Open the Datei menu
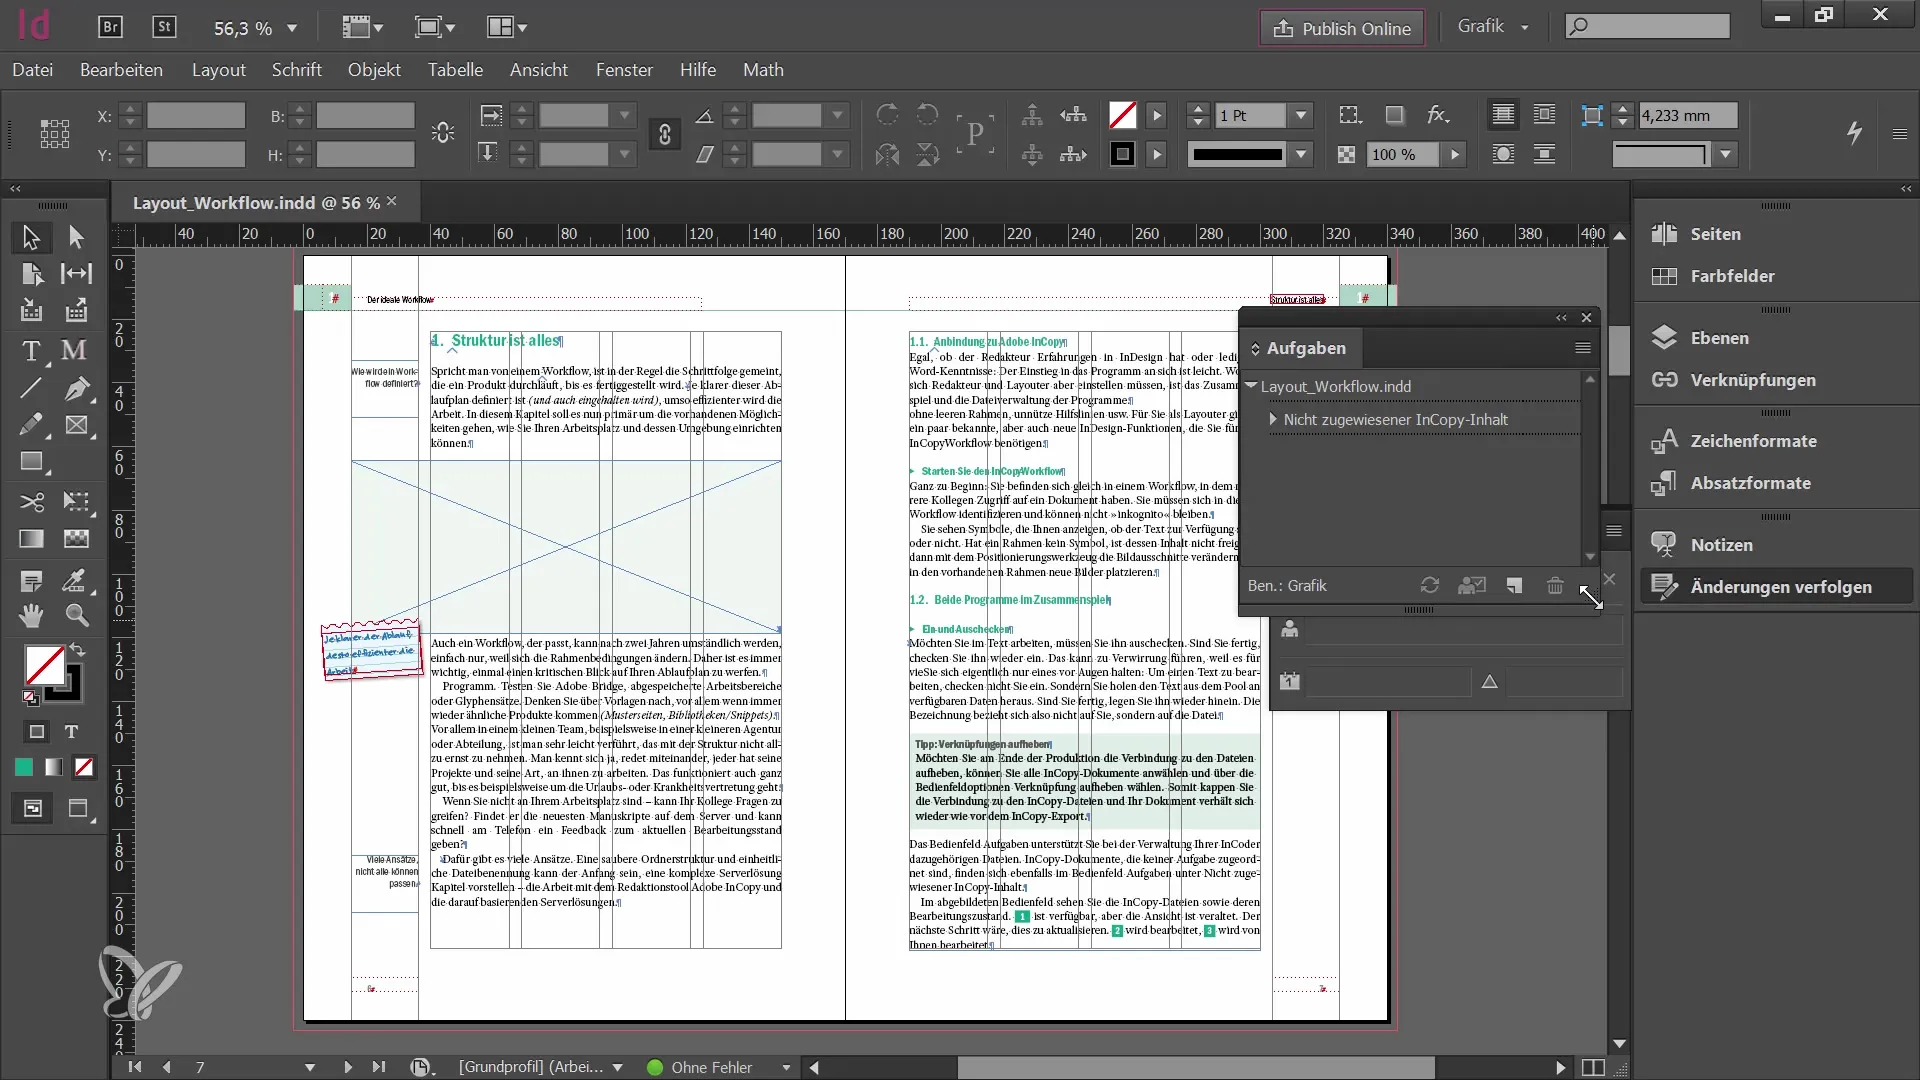 [x=33, y=70]
